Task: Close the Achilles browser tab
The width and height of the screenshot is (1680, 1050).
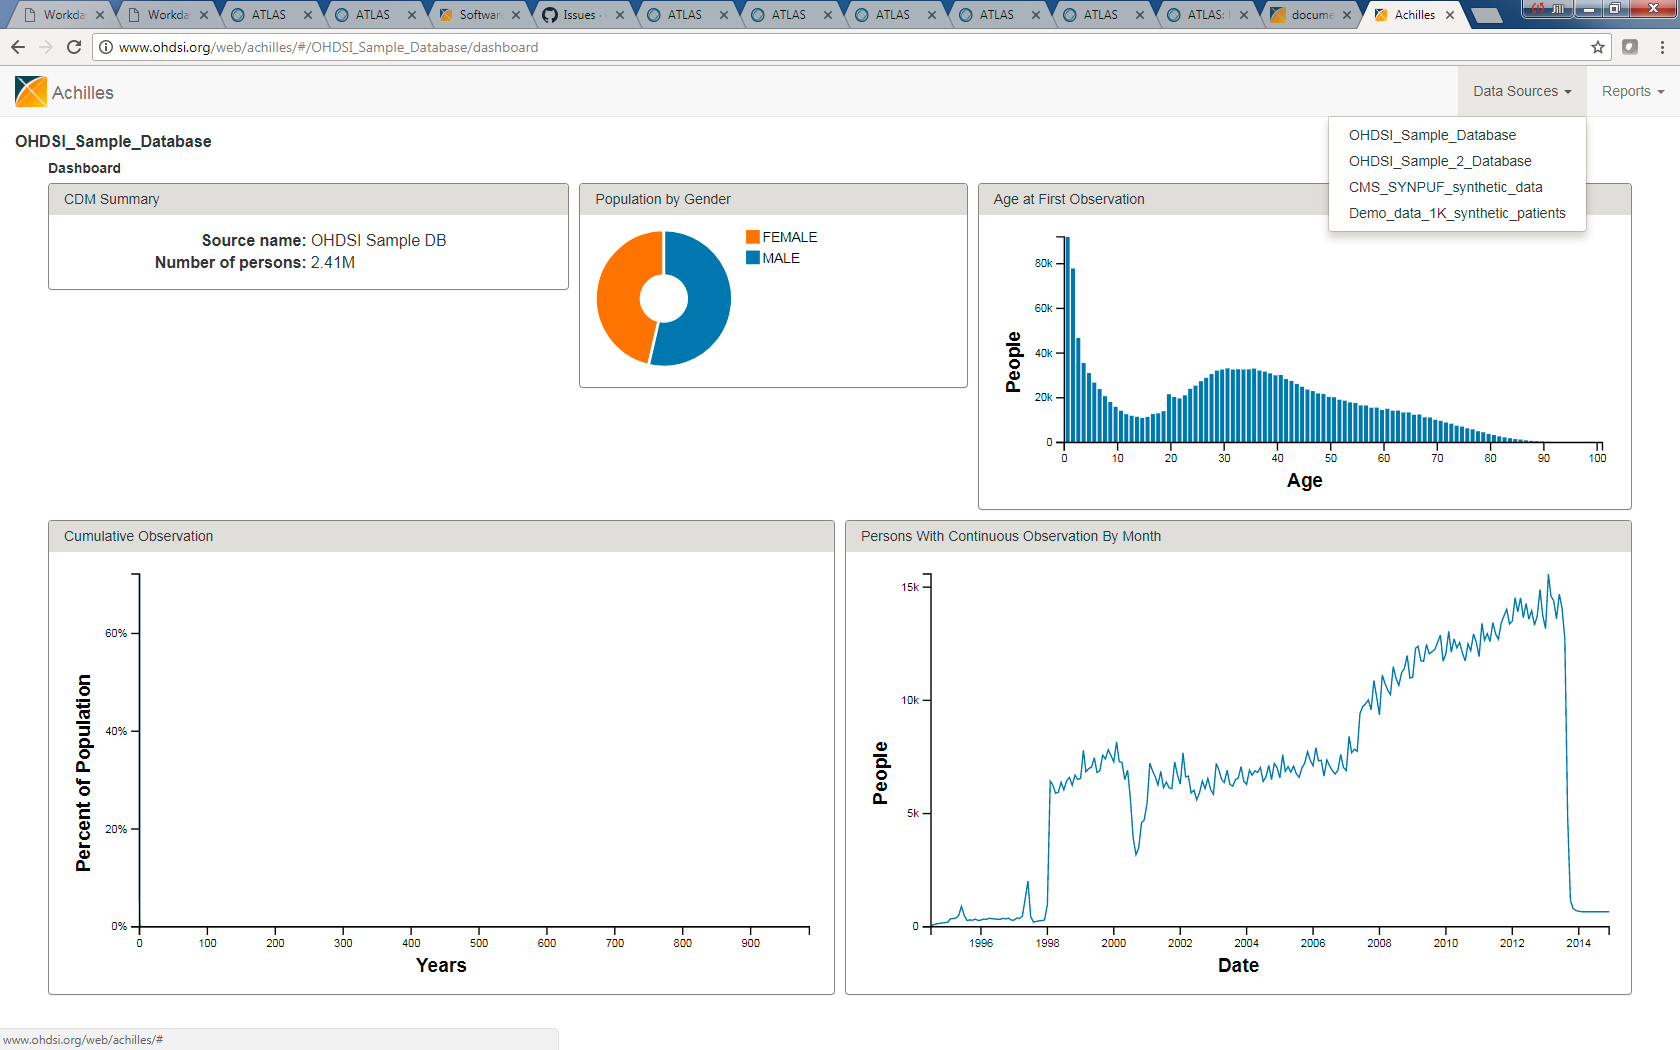Action: 1450,15
